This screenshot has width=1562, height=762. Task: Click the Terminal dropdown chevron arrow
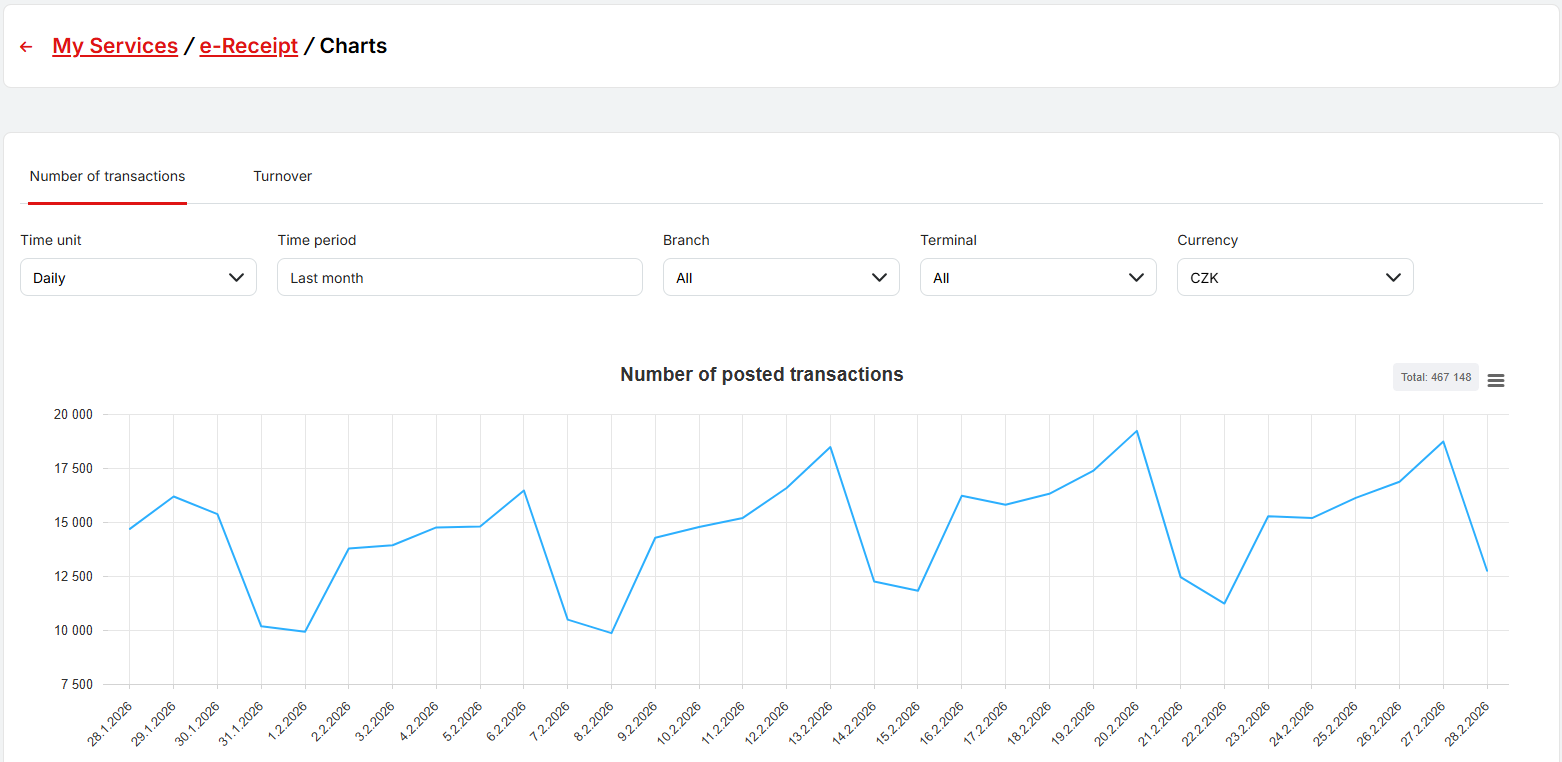point(1136,278)
